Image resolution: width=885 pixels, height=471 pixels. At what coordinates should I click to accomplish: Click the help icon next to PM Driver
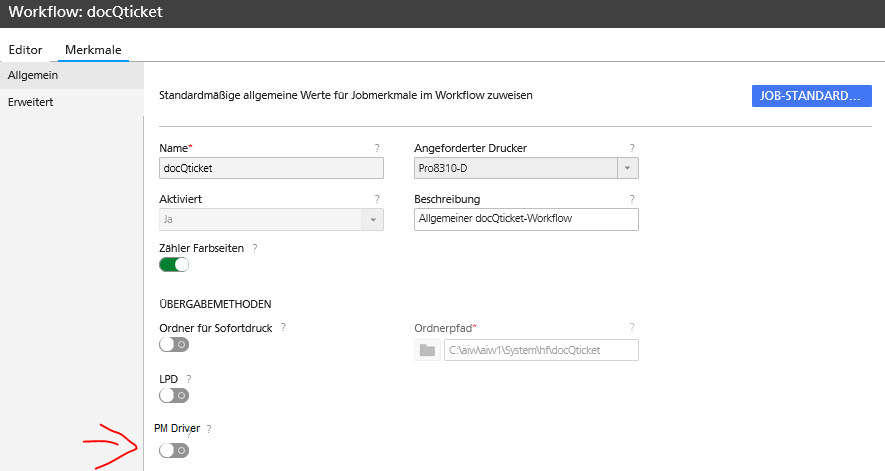coord(209,428)
